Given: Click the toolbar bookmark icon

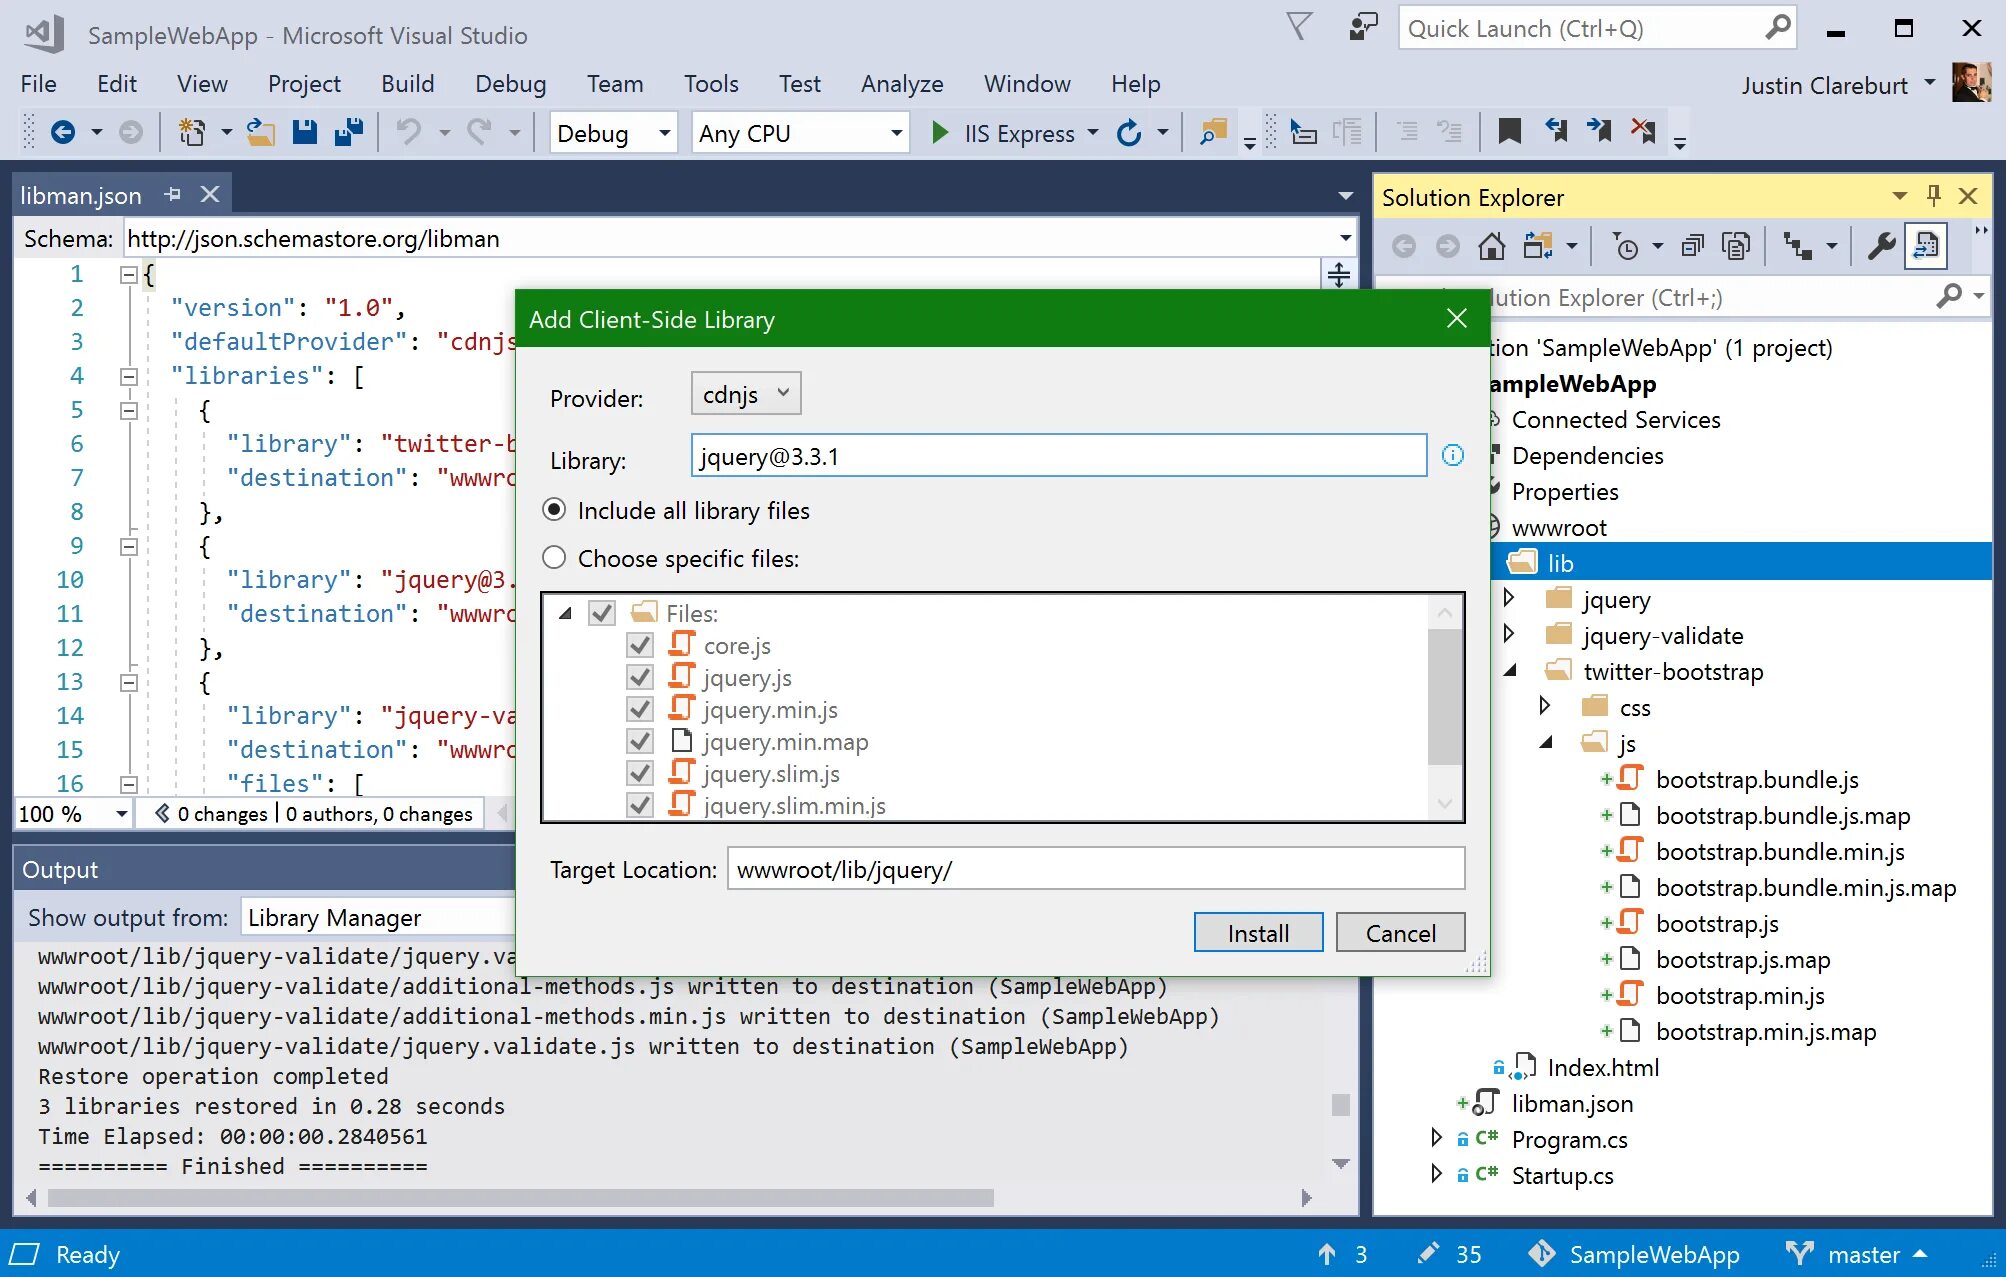Looking at the screenshot, I should tap(1509, 132).
